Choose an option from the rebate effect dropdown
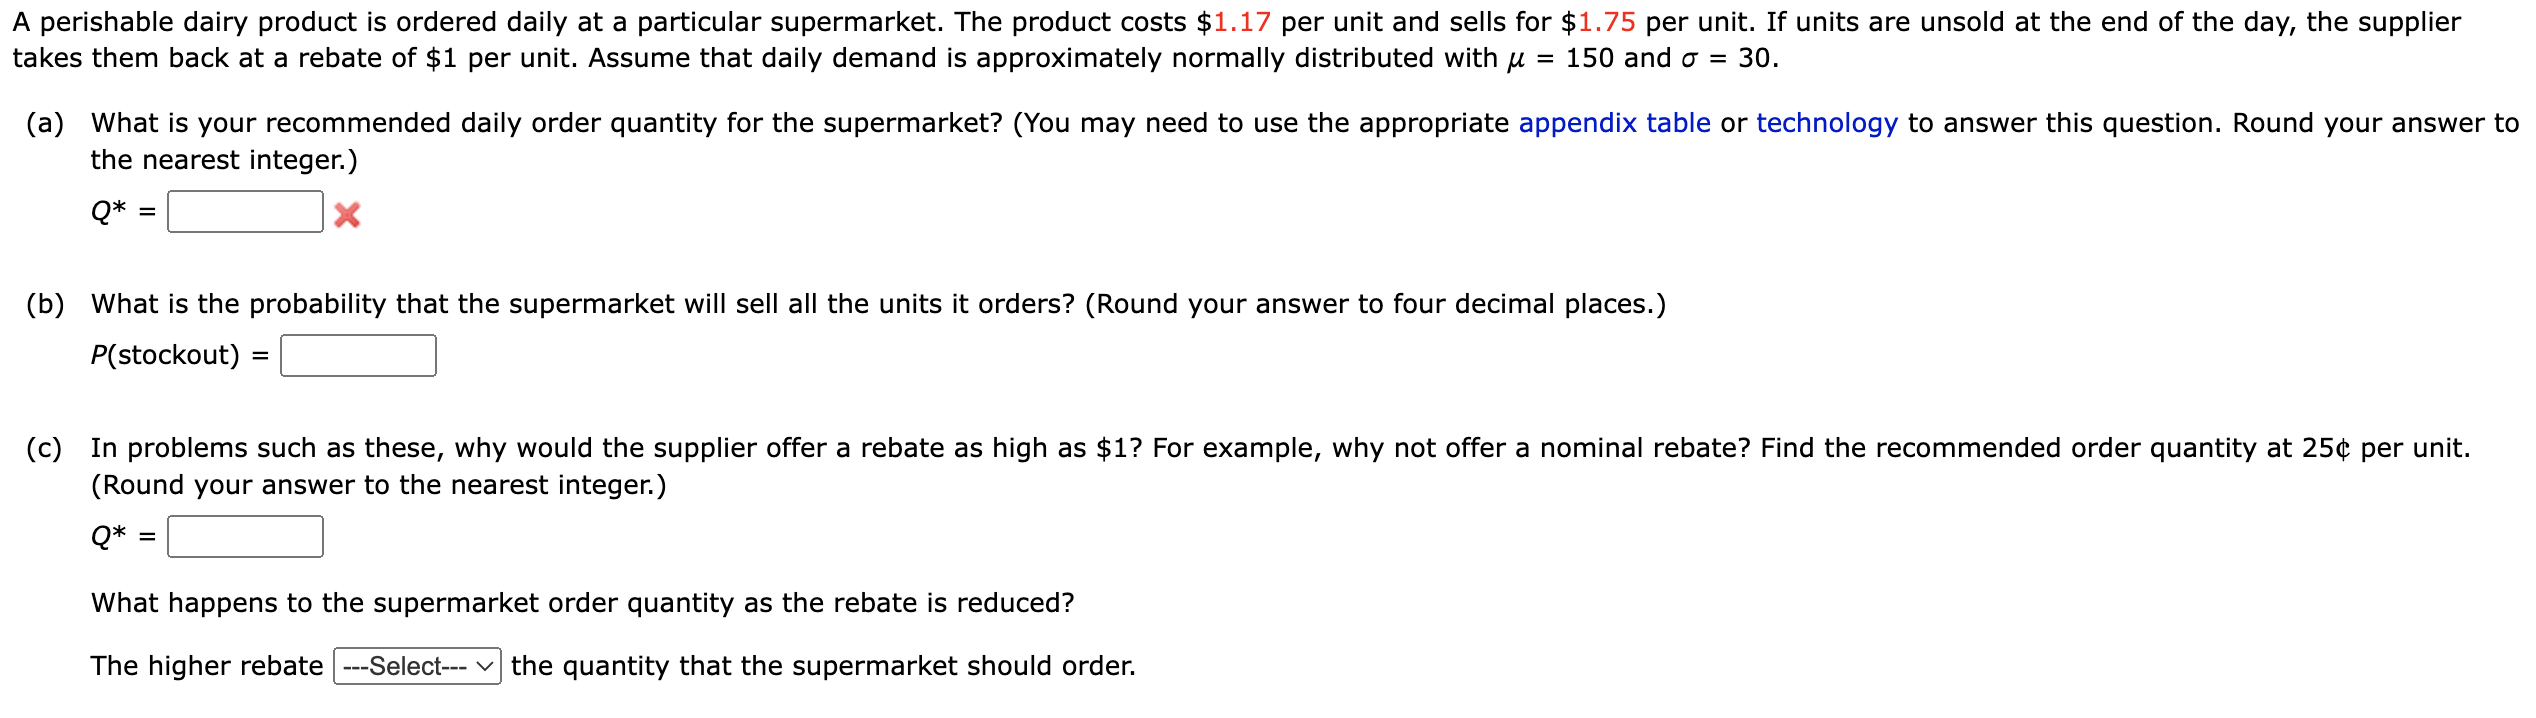 [x=416, y=667]
